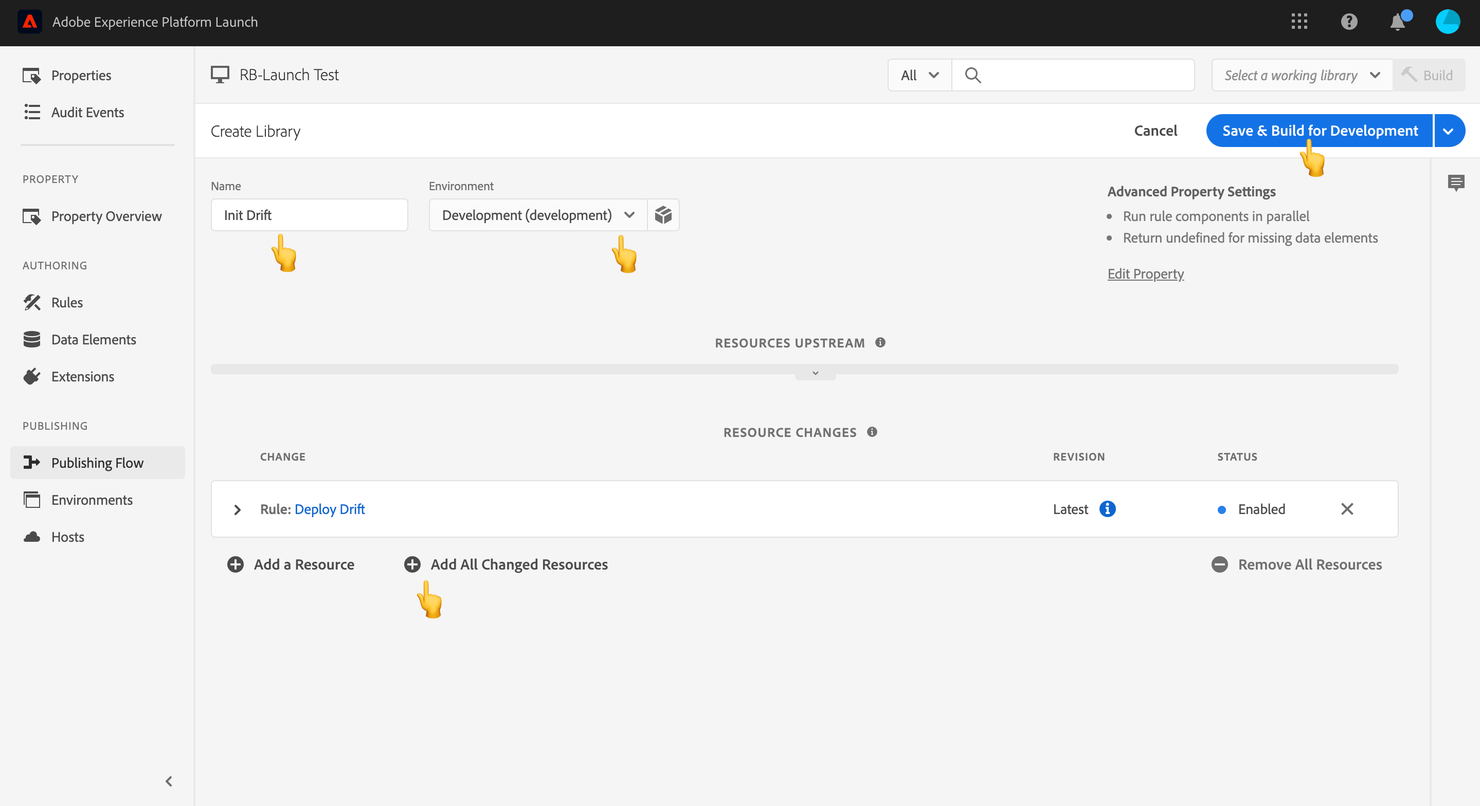Open the comments panel icon
Viewport: 1480px width, 806px height.
point(1456,183)
